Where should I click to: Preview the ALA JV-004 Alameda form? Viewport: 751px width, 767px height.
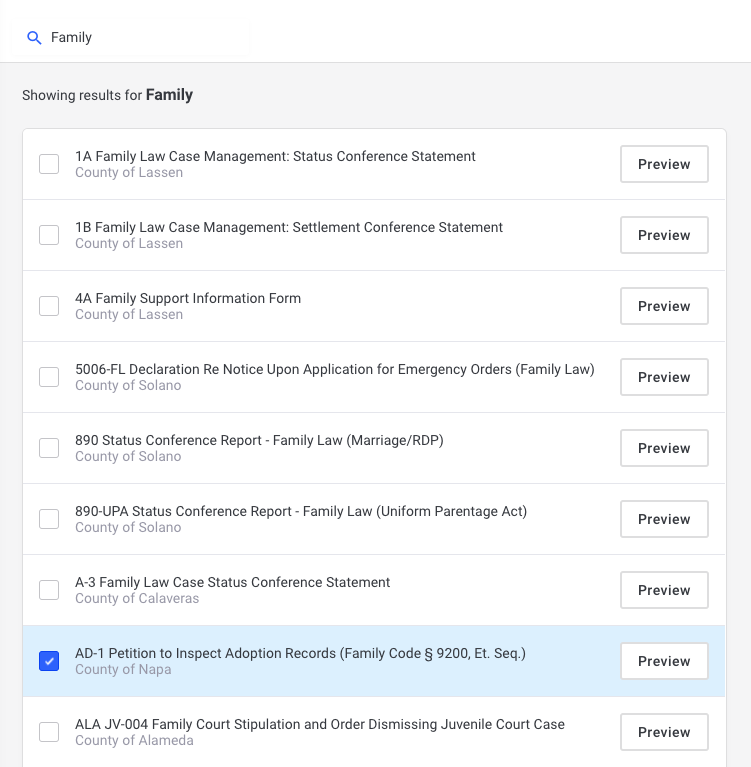coord(664,732)
